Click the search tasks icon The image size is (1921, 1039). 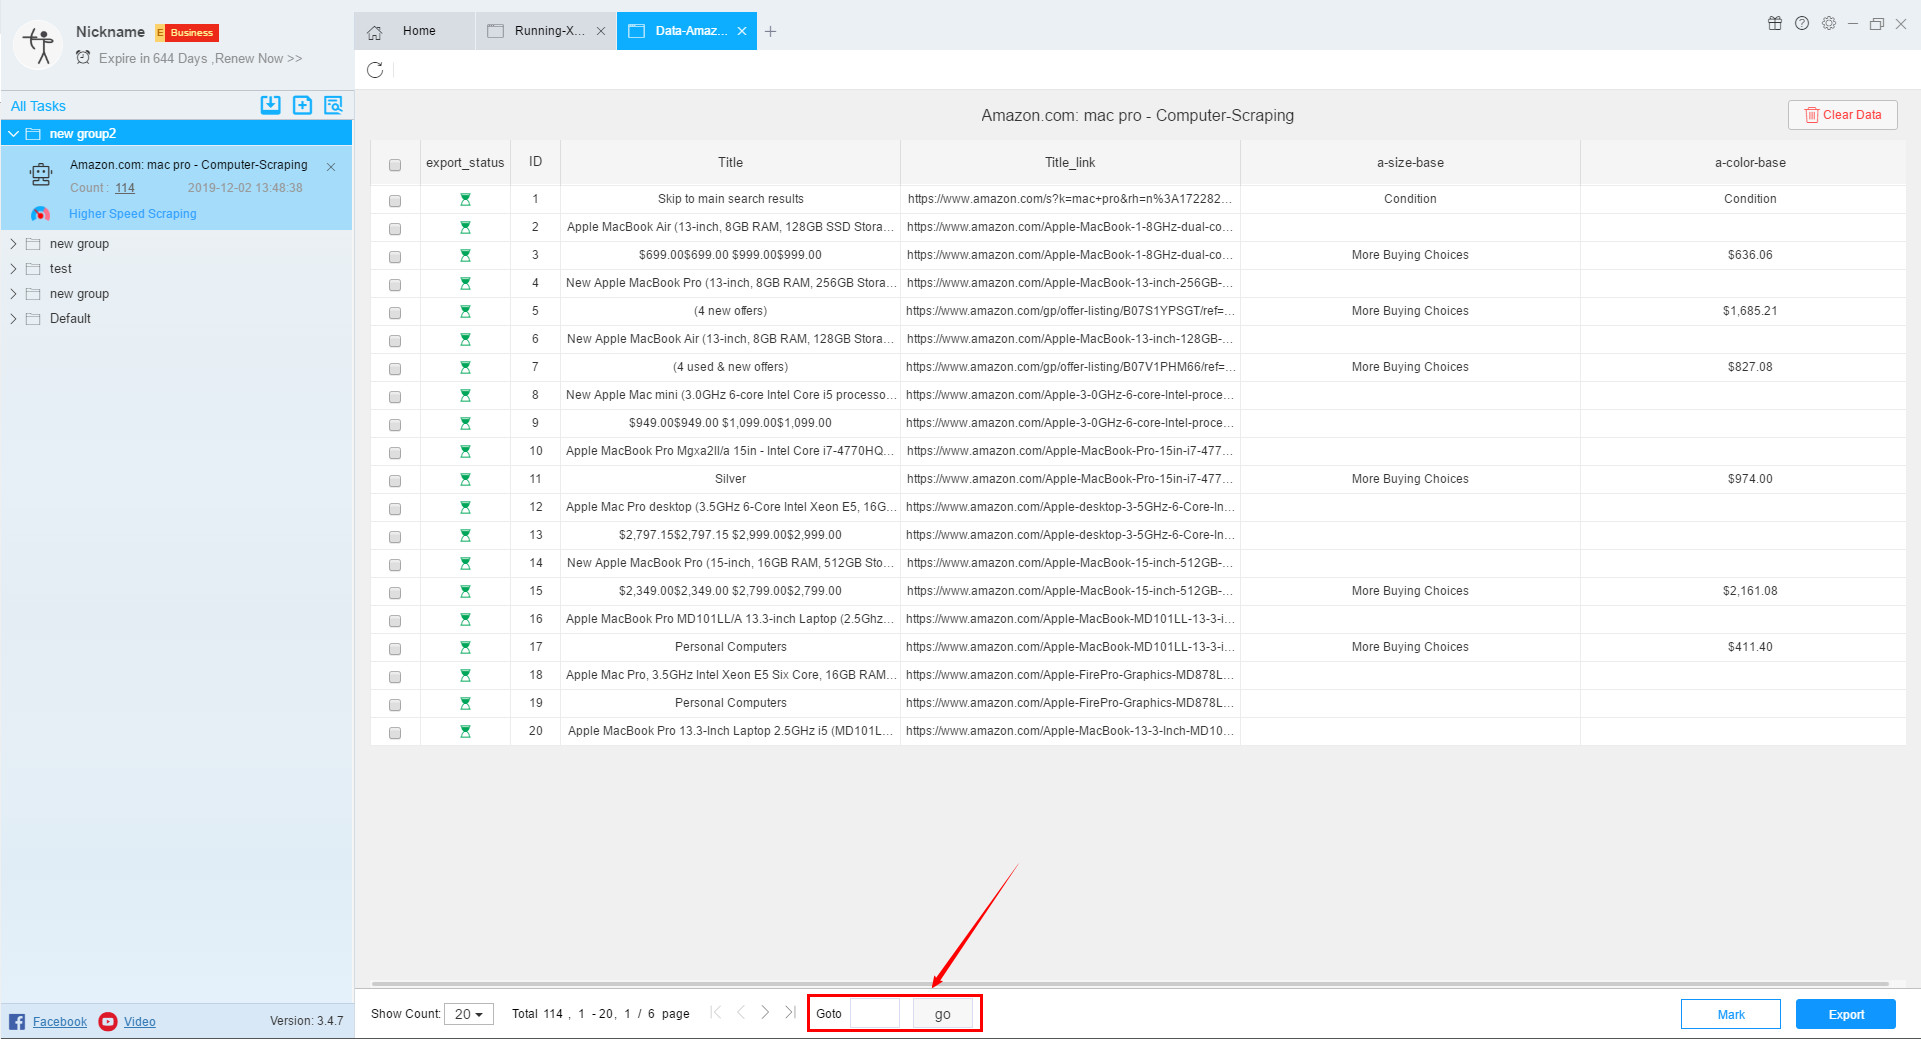(x=333, y=105)
